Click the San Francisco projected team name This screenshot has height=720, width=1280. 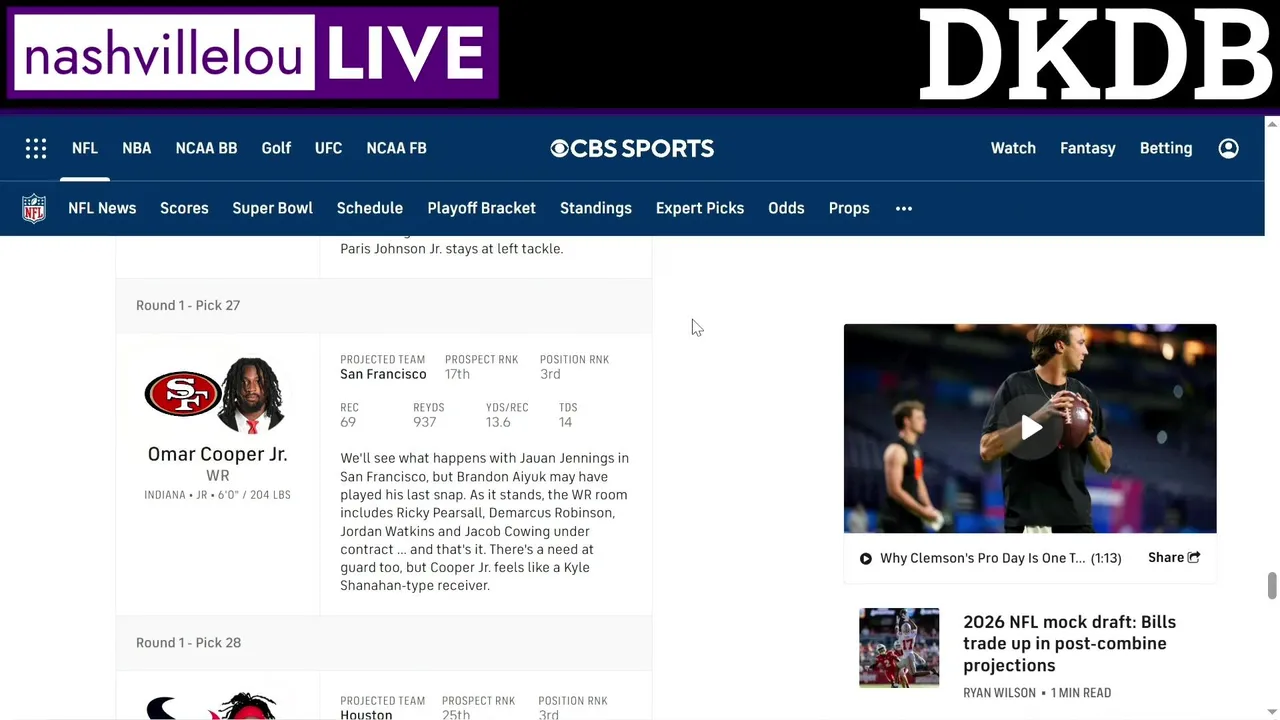383,374
